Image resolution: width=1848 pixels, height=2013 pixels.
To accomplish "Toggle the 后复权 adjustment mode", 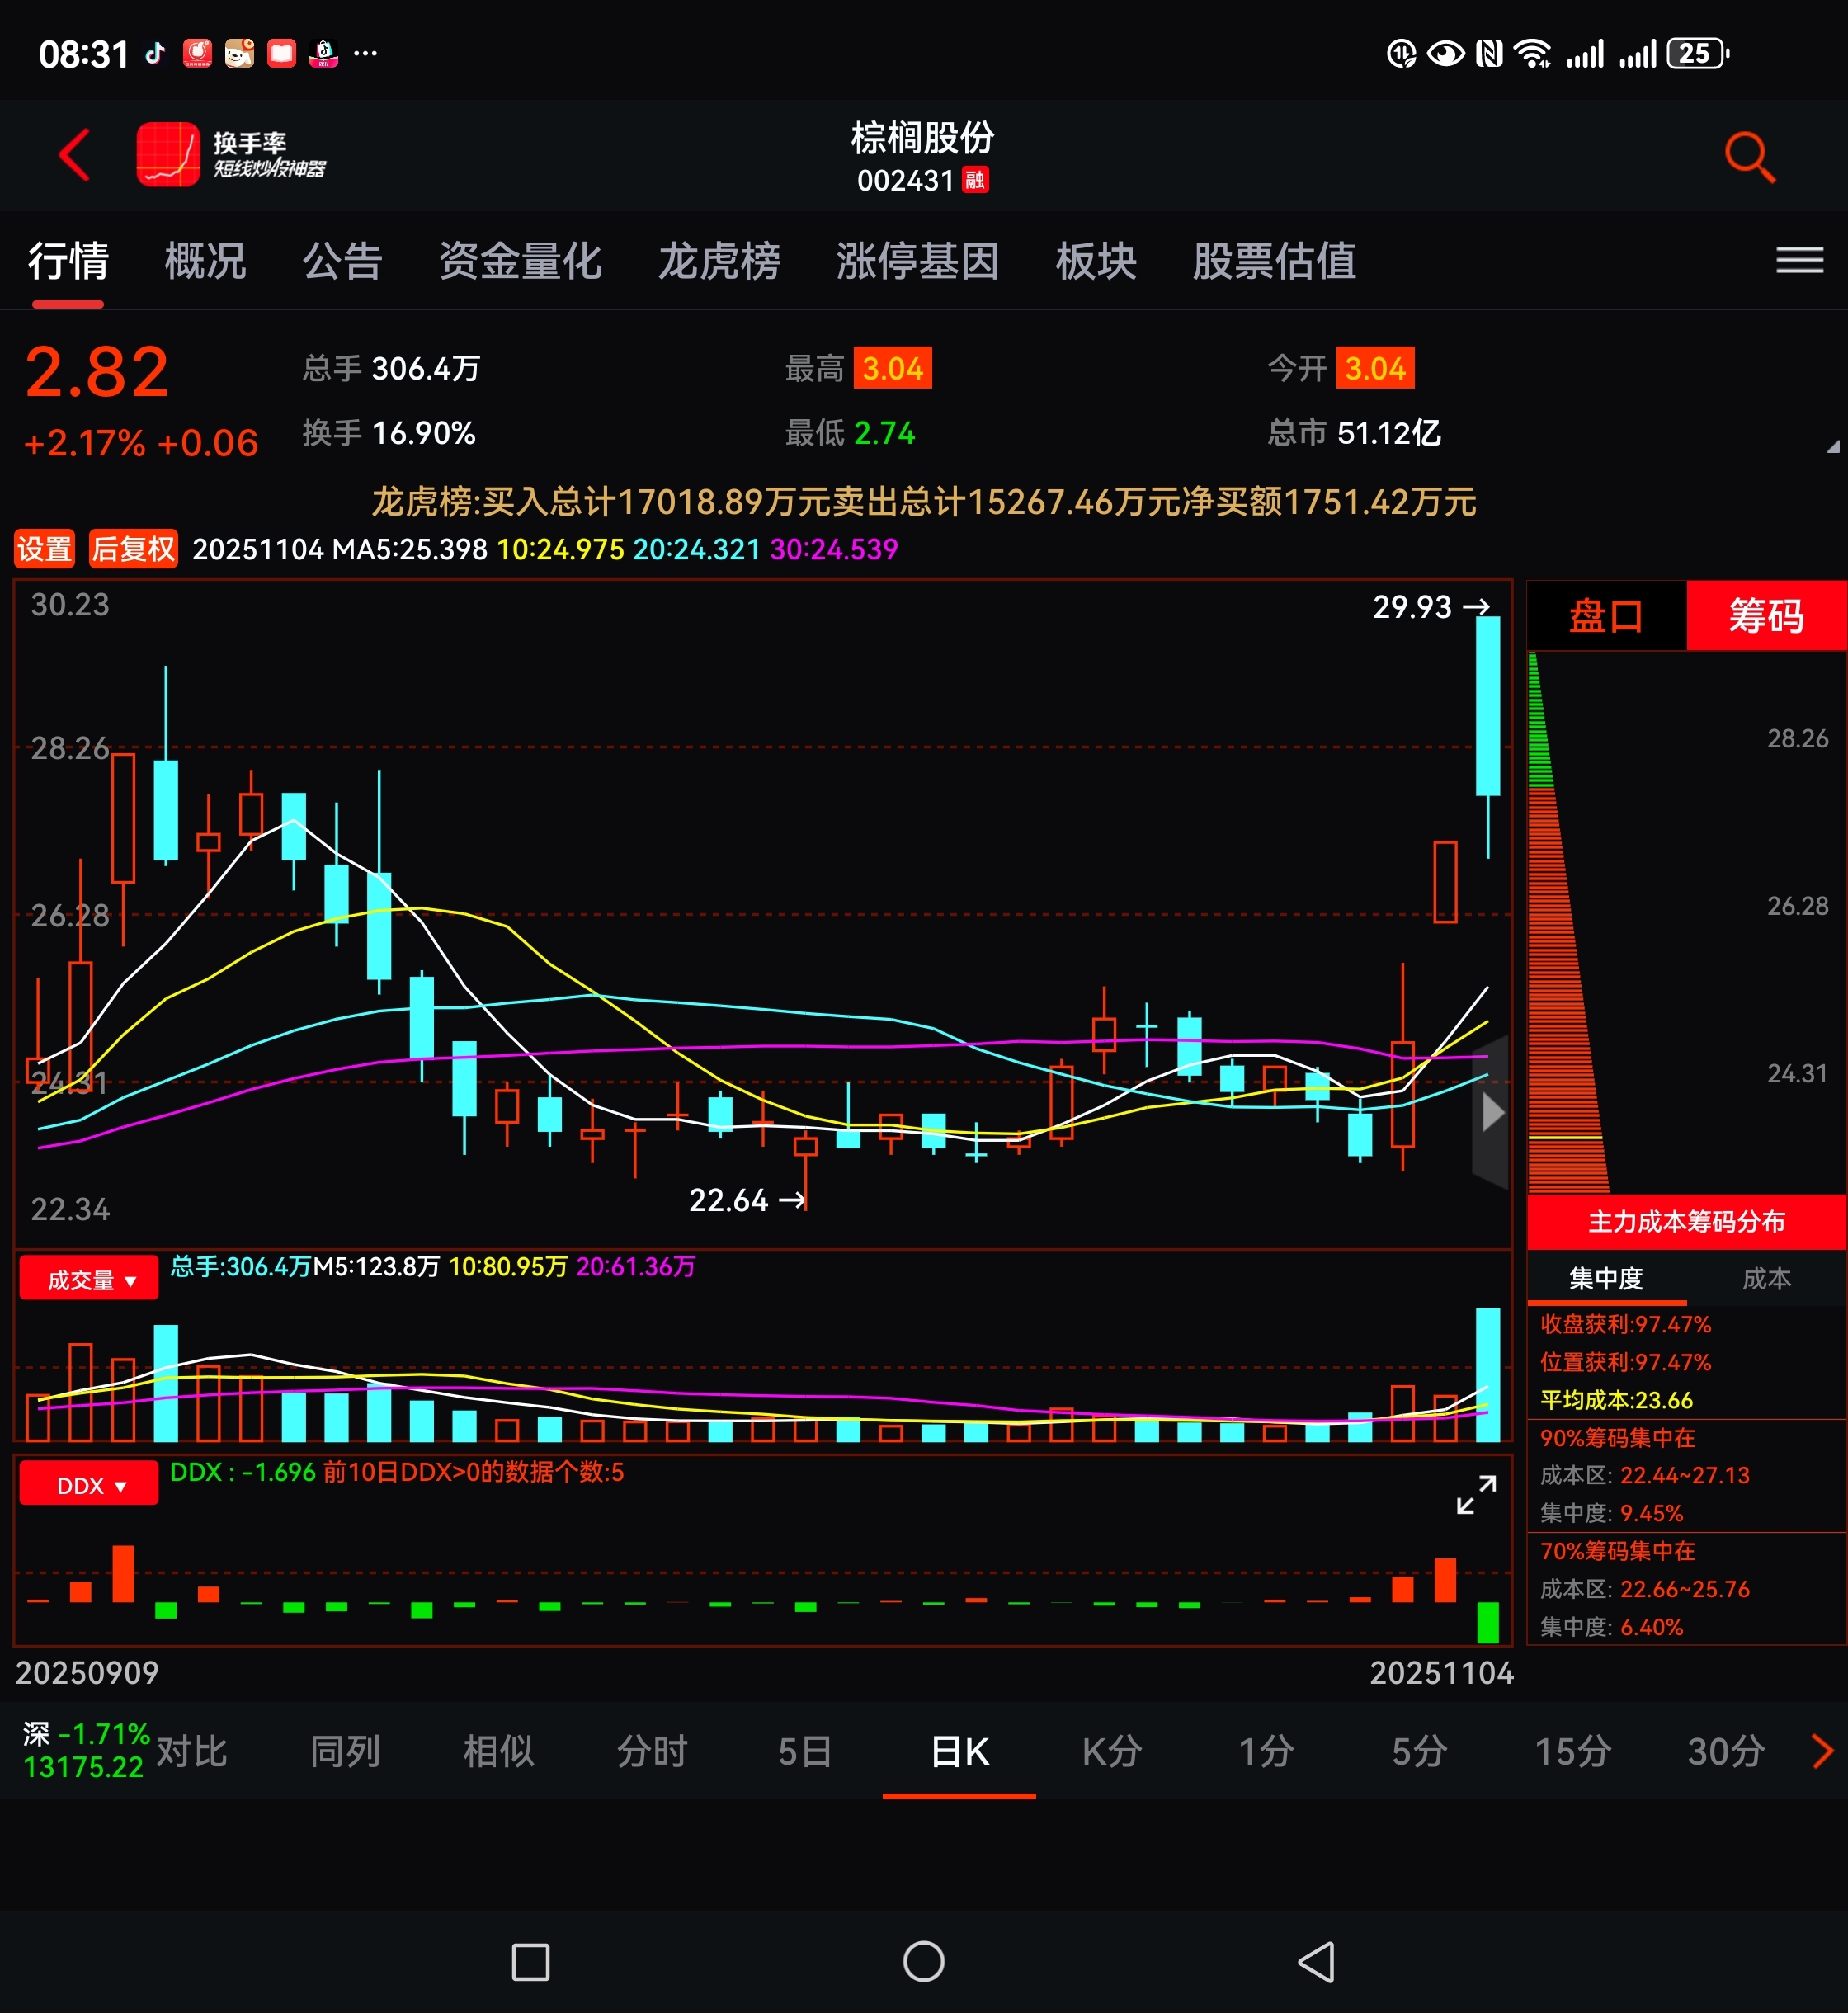I will (x=133, y=549).
